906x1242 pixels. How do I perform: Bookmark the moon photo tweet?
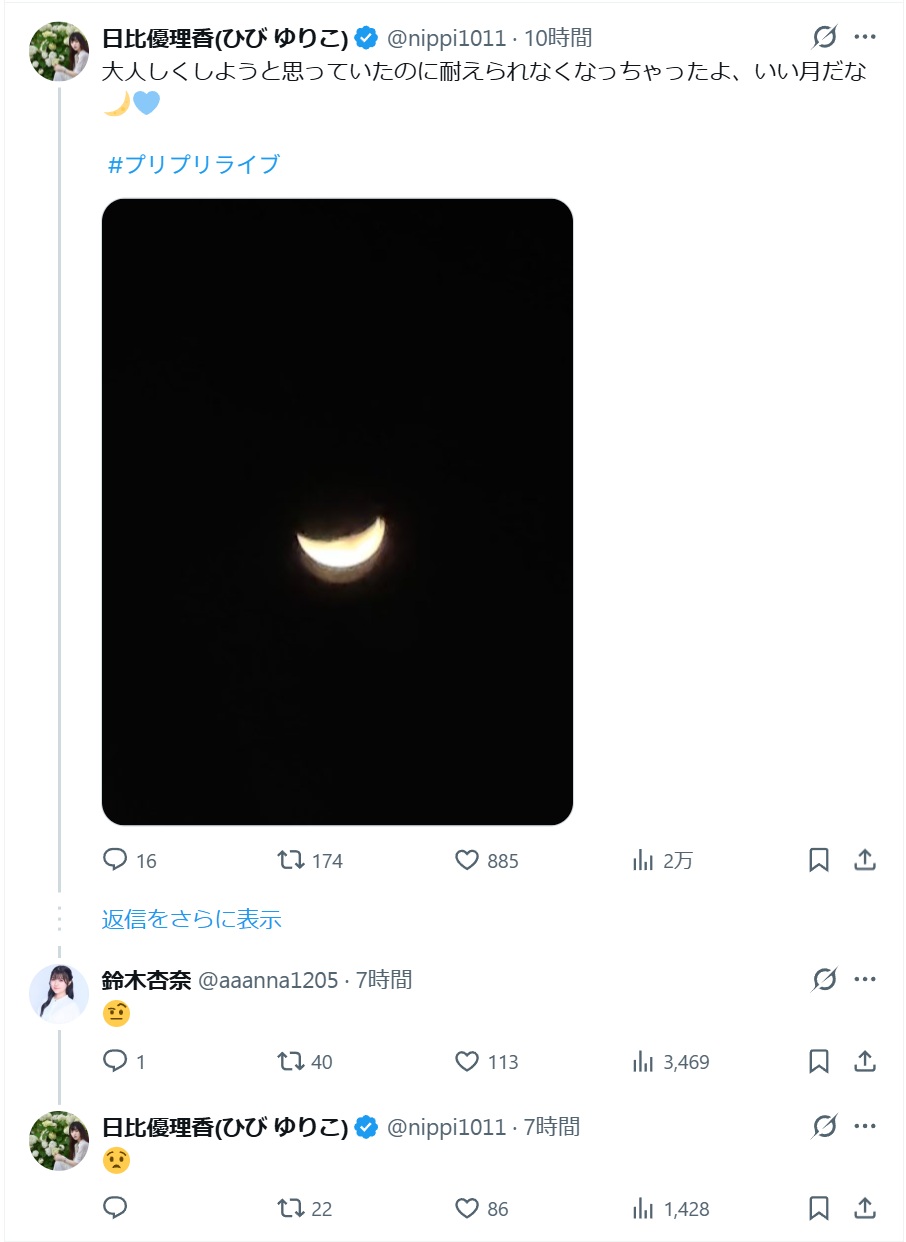[819, 860]
